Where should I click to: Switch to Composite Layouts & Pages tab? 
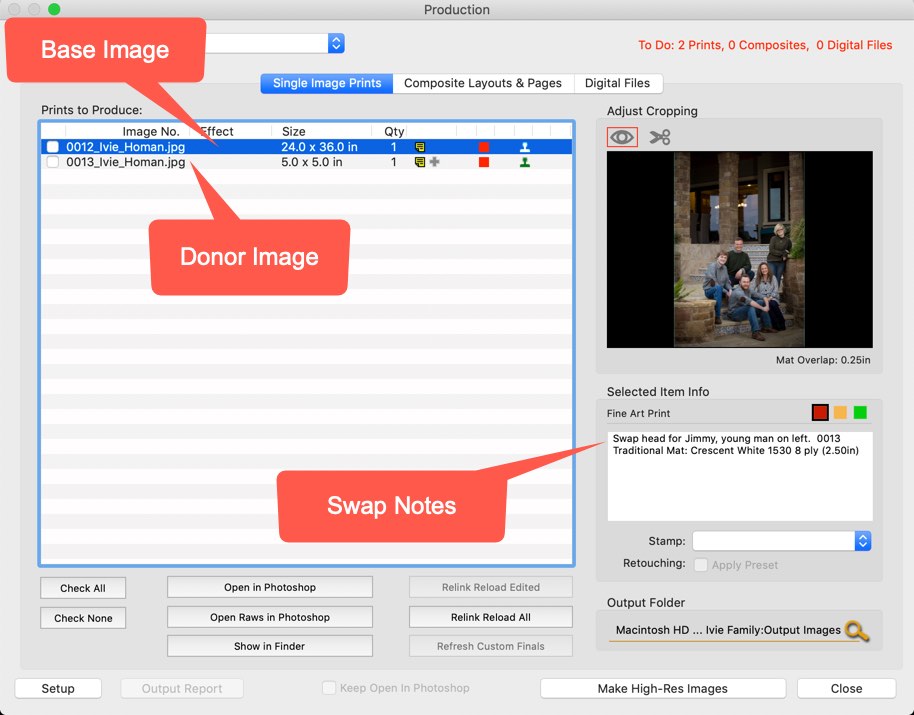482,83
